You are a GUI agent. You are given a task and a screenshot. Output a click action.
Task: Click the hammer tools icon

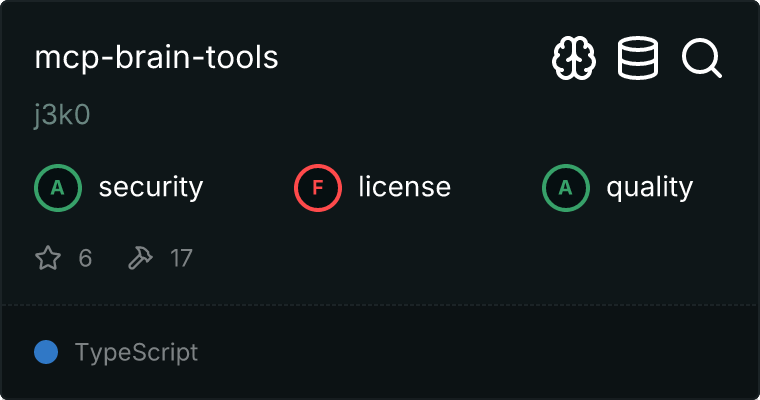[x=139, y=259]
